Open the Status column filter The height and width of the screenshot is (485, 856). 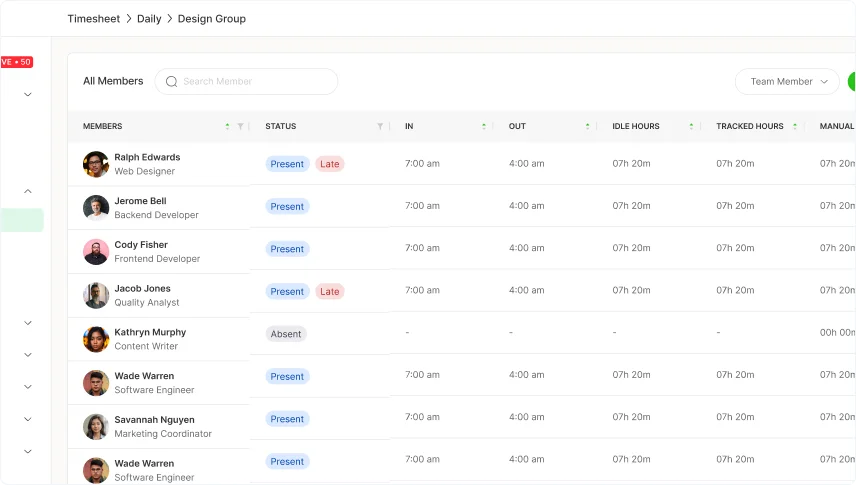click(x=380, y=126)
